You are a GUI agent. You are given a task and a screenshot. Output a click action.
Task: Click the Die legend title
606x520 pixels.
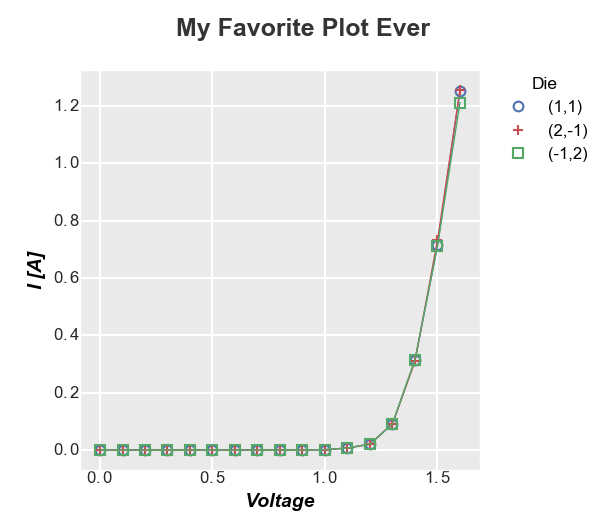coord(544,84)
